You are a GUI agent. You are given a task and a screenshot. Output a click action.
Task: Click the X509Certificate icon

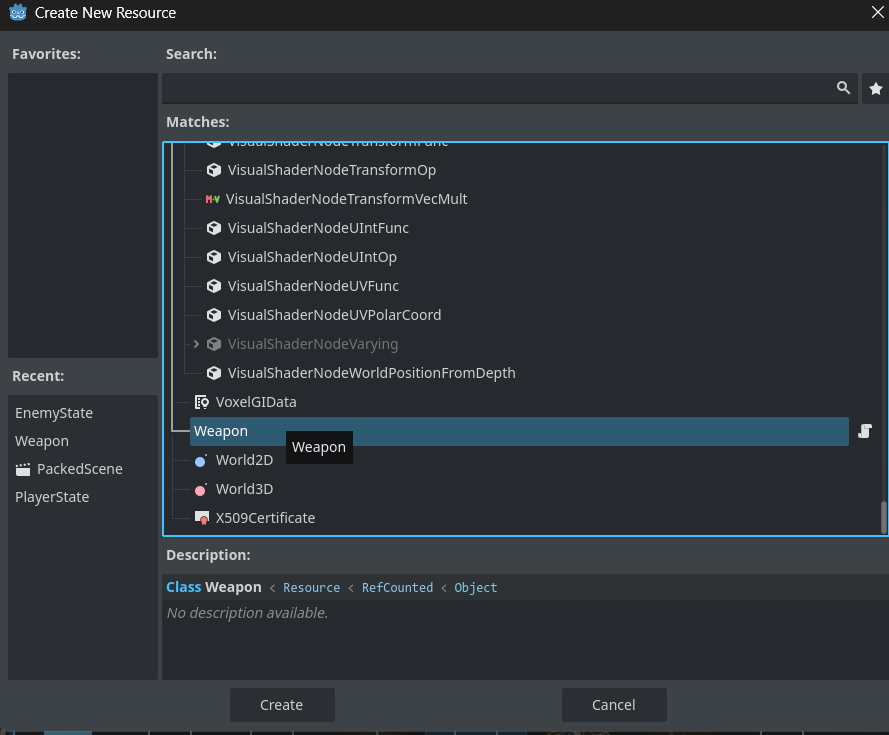pyautogui.click(x=202, y=518)
